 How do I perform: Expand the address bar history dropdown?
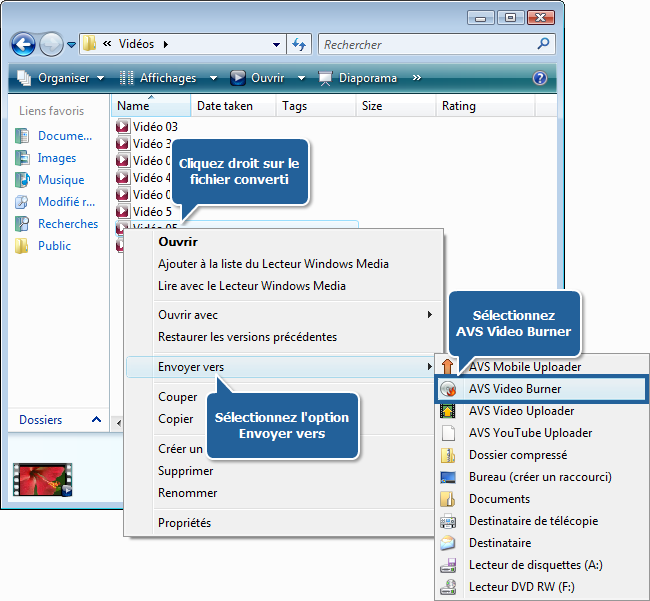coord(276,44)
